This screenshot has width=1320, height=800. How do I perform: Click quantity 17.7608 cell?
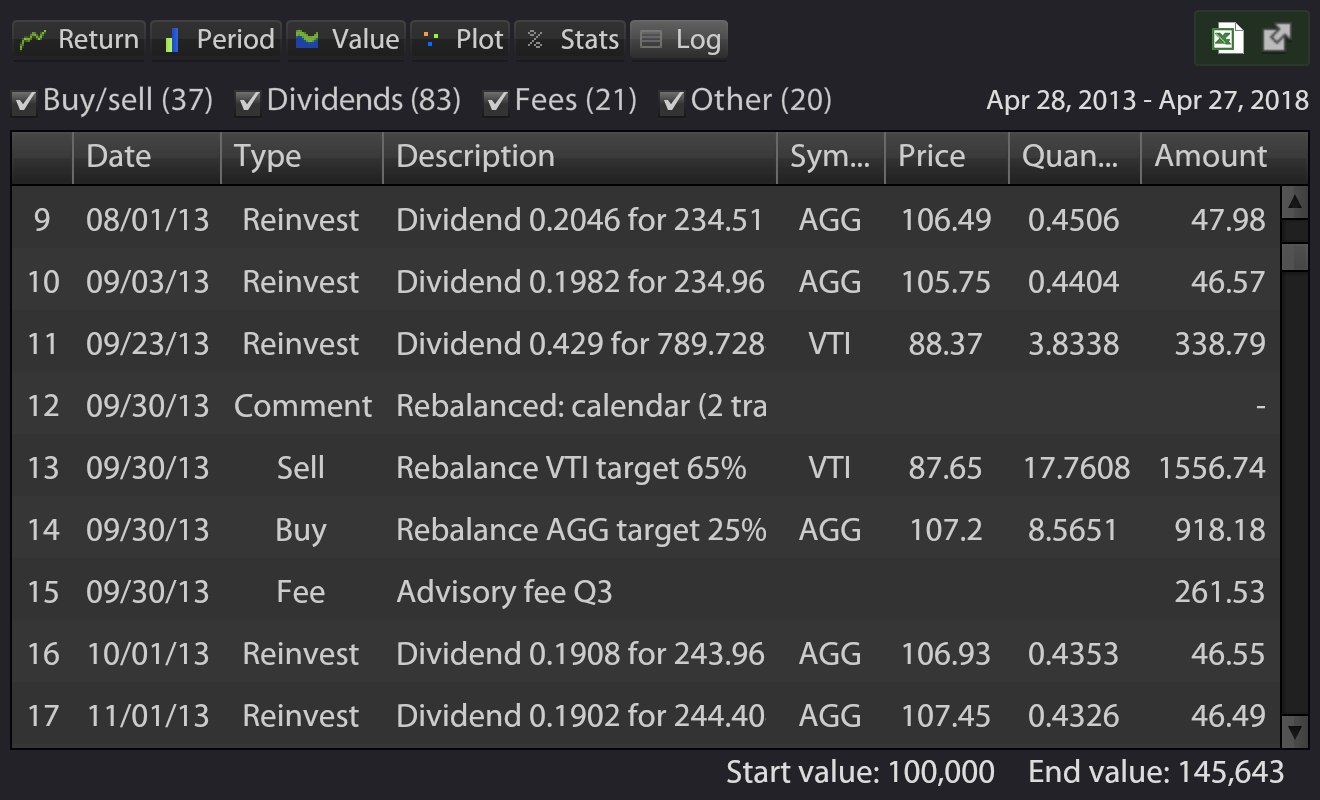(1076, 468)
